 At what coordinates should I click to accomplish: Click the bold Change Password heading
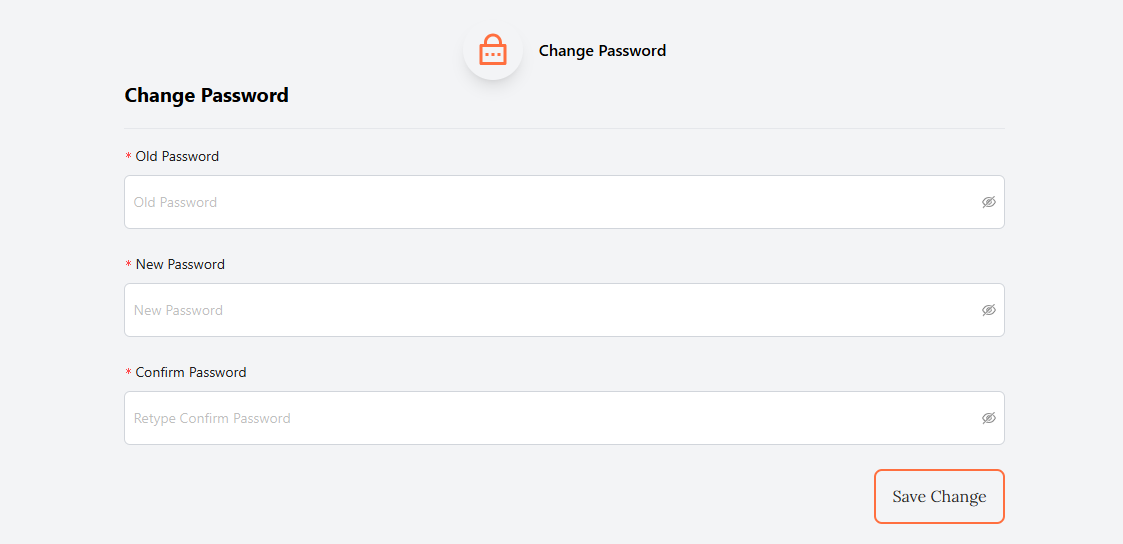click(206, 96)
